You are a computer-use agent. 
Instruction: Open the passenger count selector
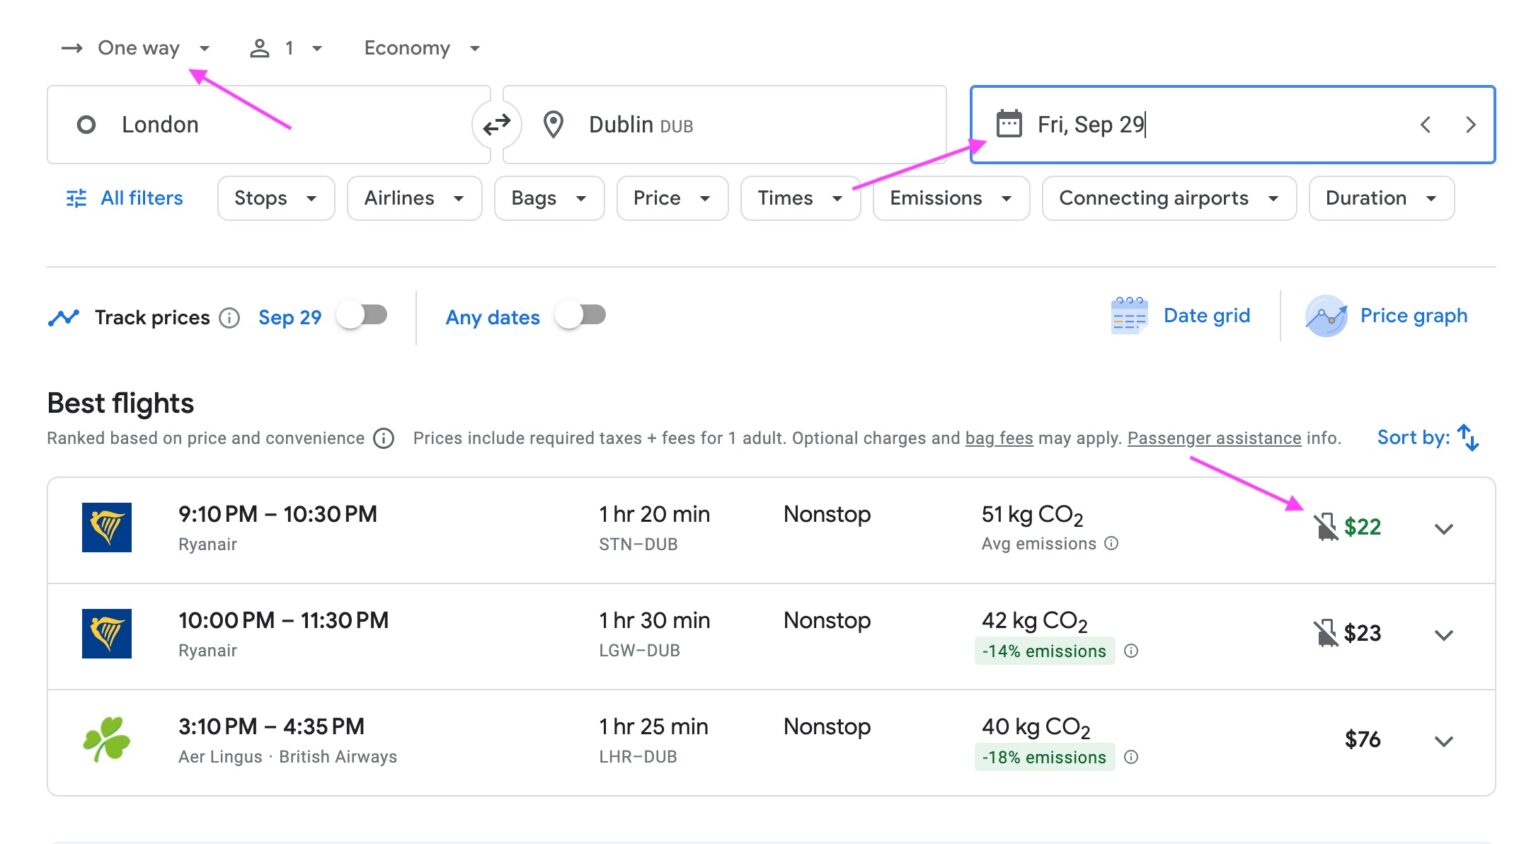pyautogui.click(x=286, y=47)
